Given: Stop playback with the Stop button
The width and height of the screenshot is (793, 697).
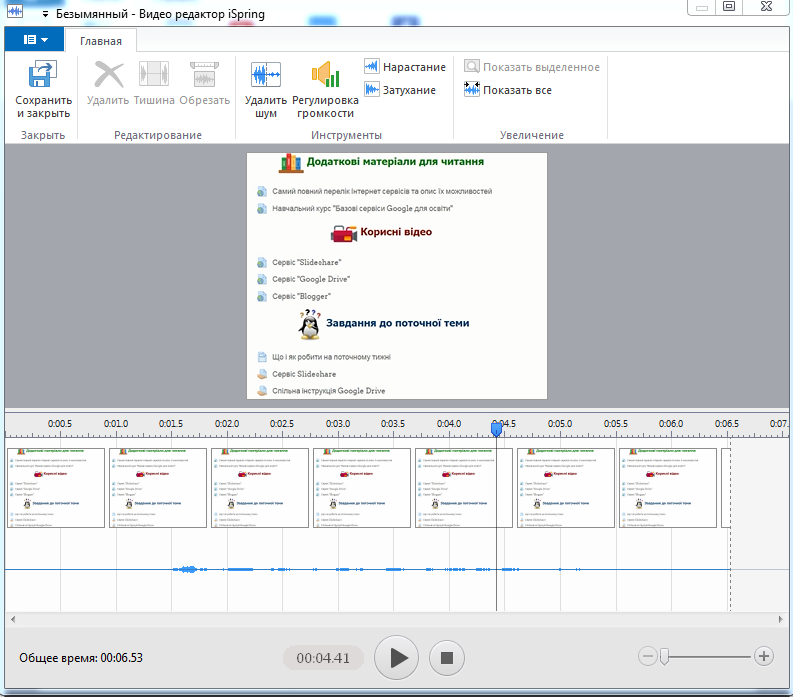Looking at the screenshot, I should [x=447, y=658].
